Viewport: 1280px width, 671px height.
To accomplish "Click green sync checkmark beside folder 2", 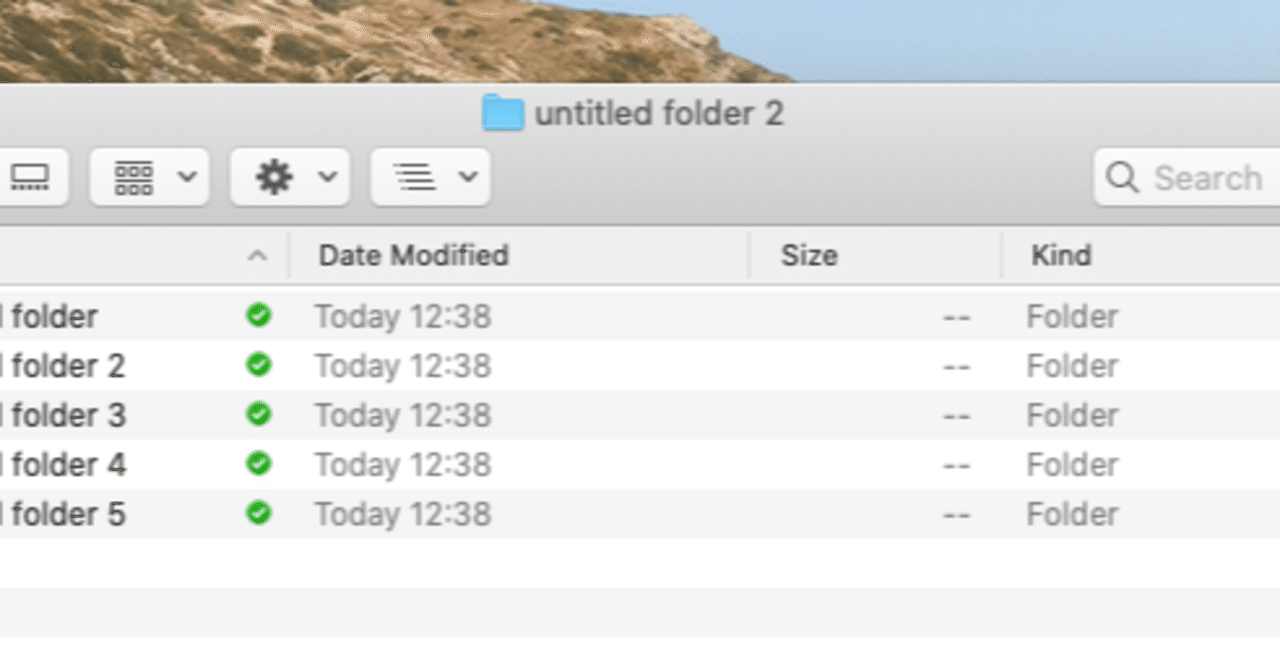I will 258,365.
